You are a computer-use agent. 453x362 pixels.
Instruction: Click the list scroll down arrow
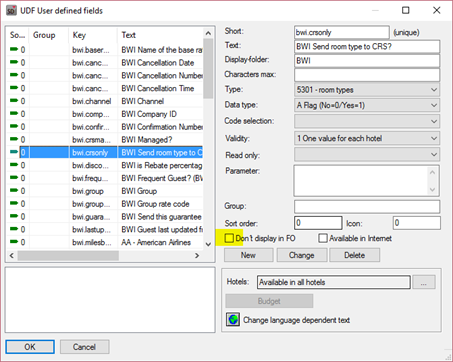(208, 244)
